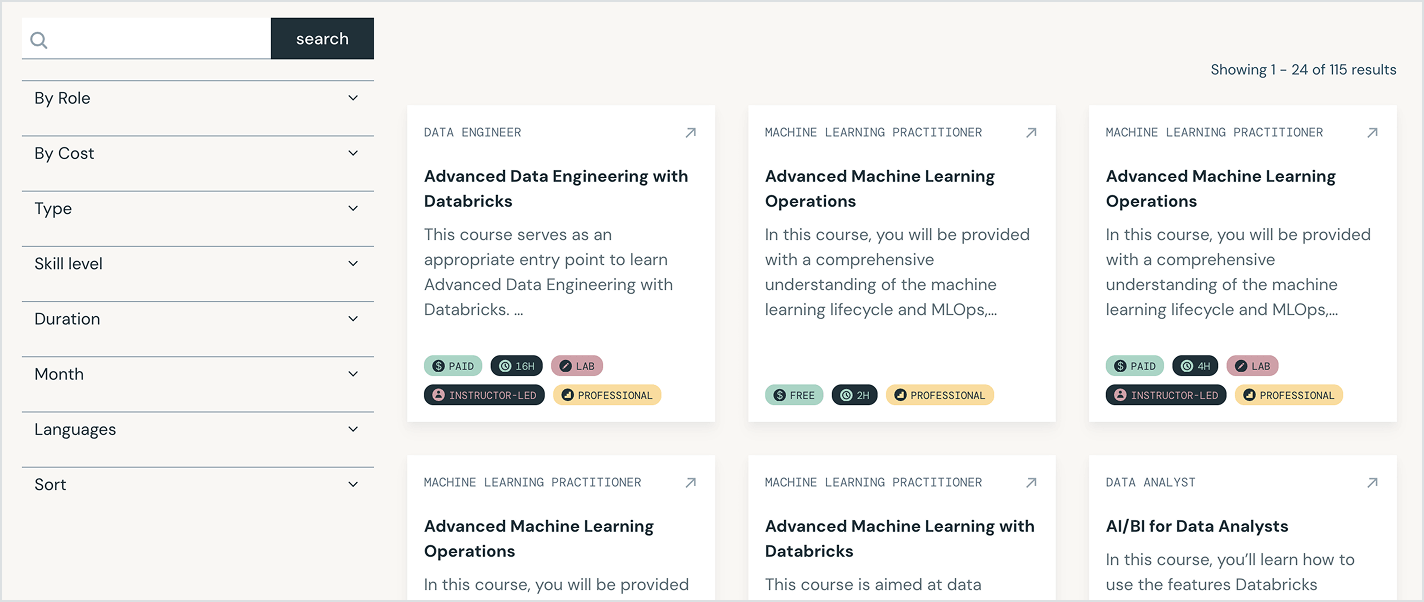Click the 4H duration tag

tap(1195, 366)
